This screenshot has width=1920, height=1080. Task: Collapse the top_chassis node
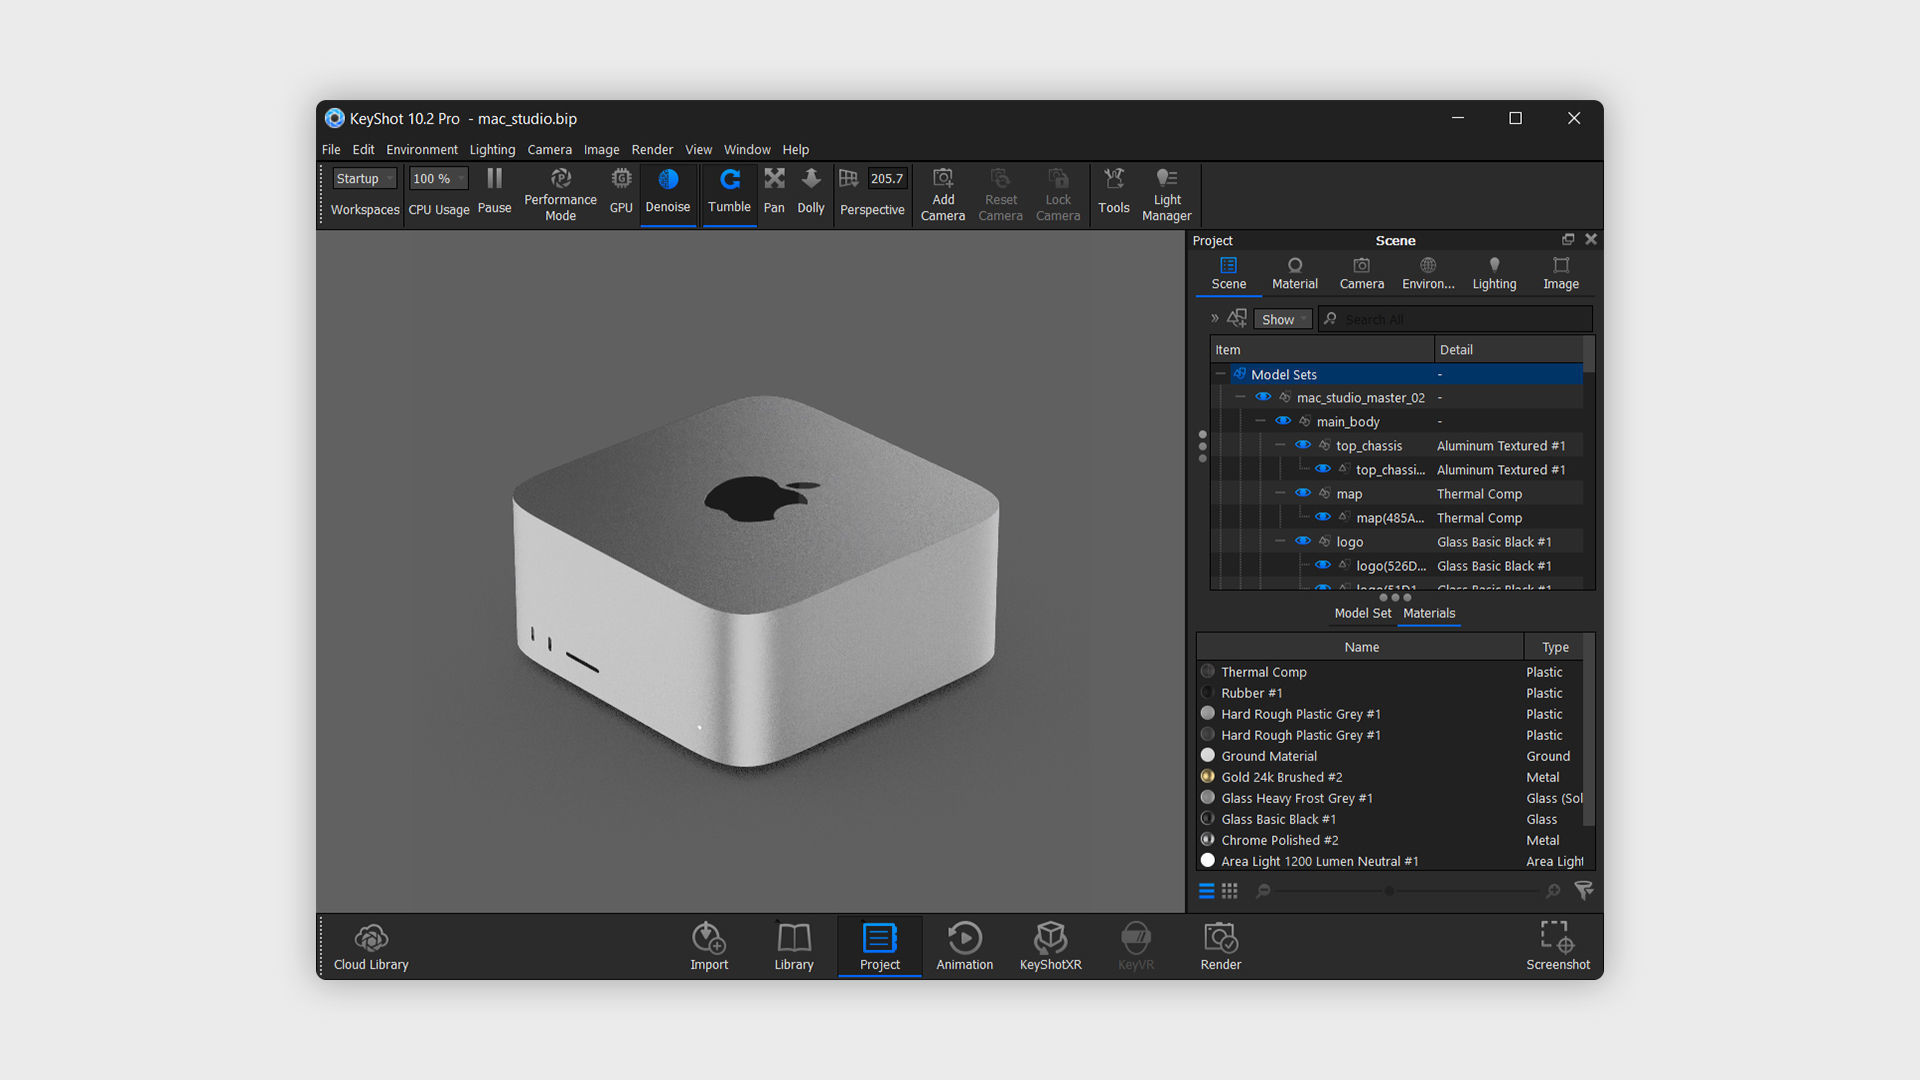click(1280, 446)
